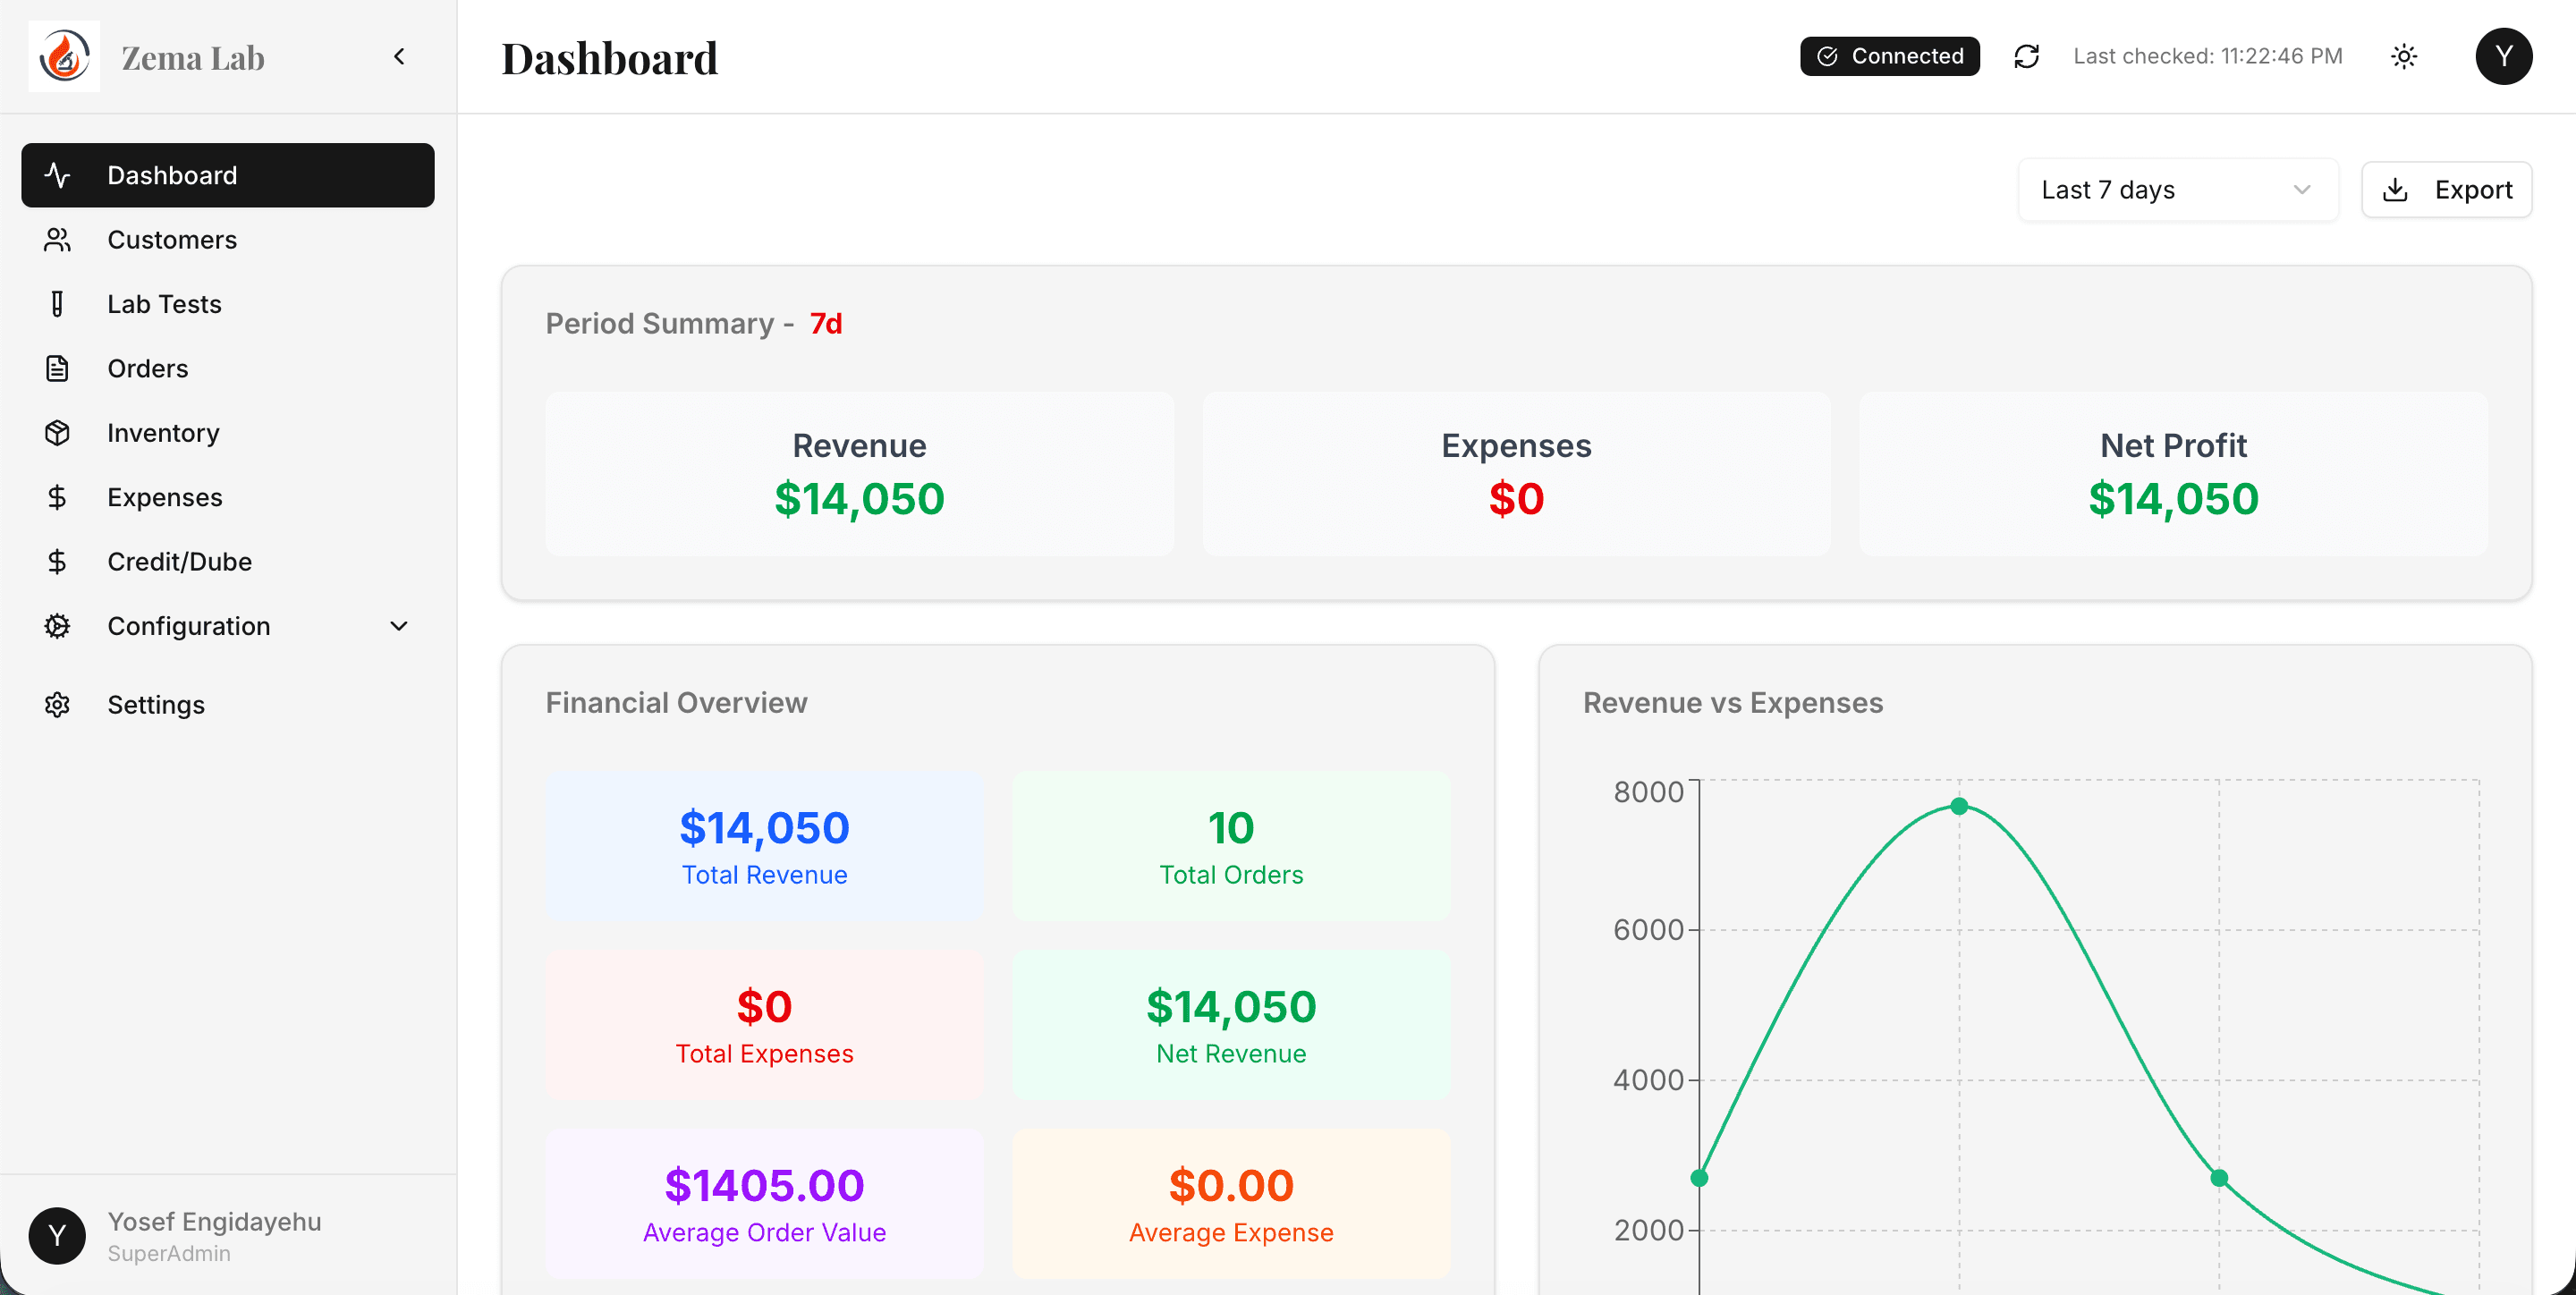Open user menu from the top-right Y avatar

[x=2504, y=56]
